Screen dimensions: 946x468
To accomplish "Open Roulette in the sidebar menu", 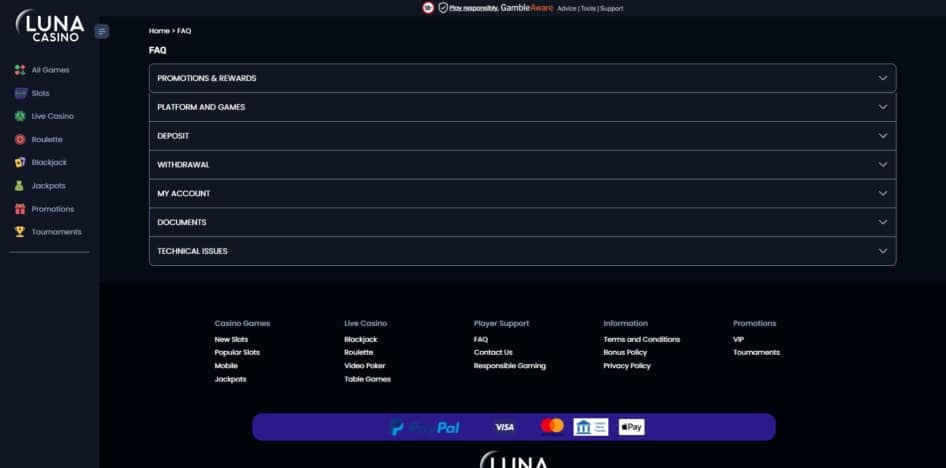I will click(47, 139).
